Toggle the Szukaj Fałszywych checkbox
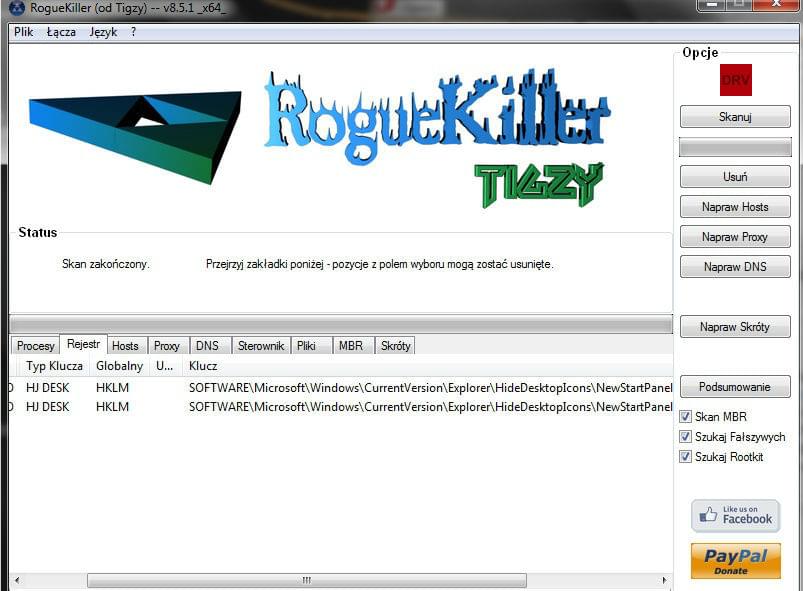This screenshot has height=591, width=803. pyautogui.click(x=685, y=436)
